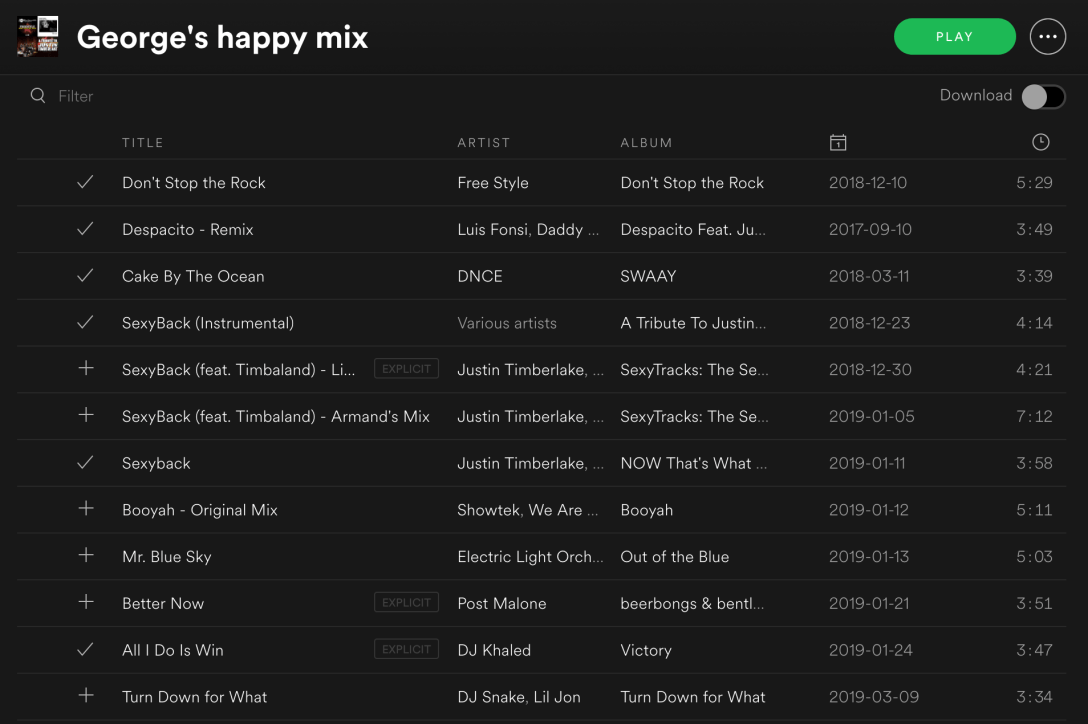Sort by the clock duration column icon
The image size is (1088, 724).
click(1040, 143)
